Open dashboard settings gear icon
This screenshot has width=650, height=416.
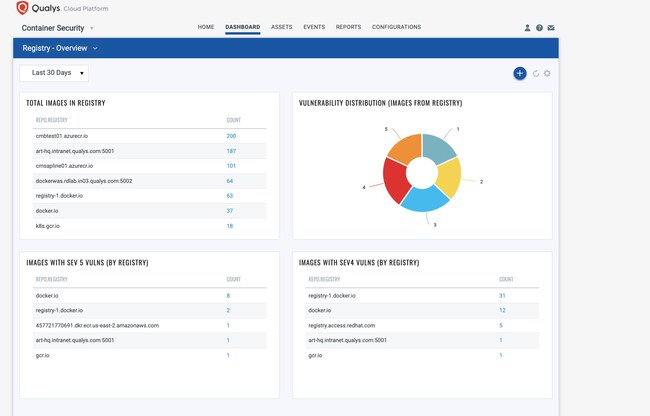547,73
